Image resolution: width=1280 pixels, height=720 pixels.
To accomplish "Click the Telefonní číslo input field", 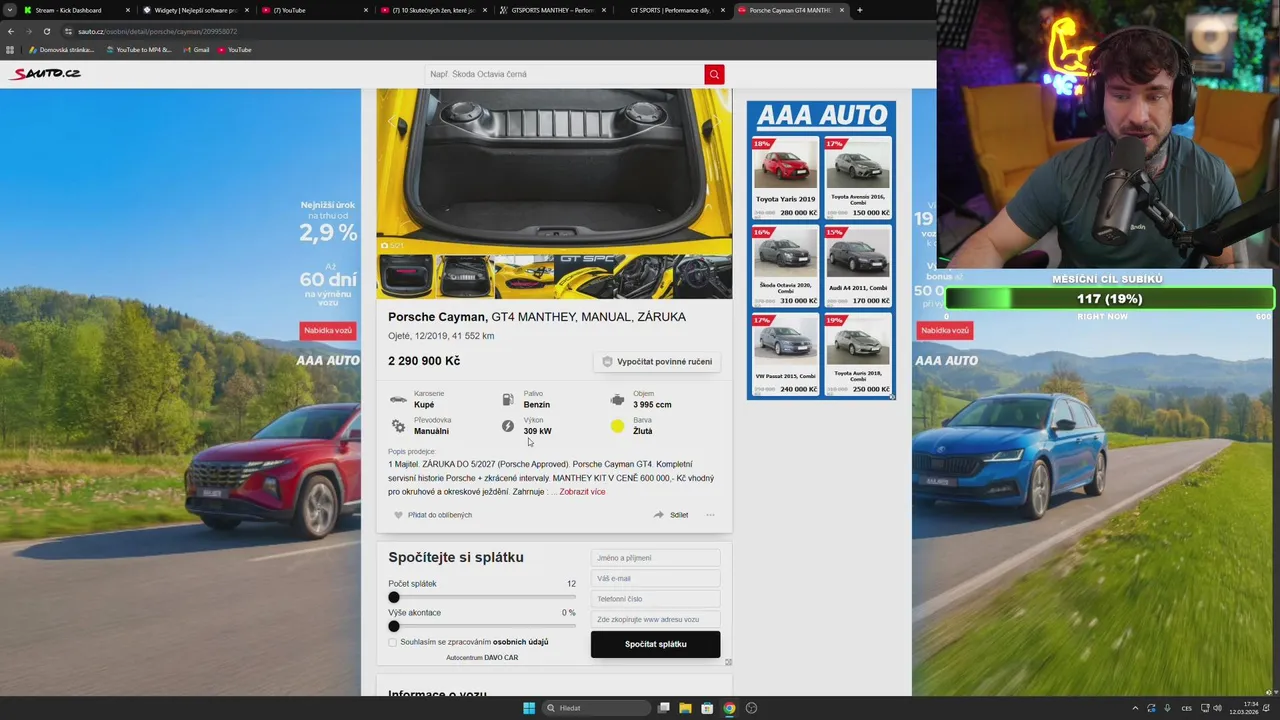I will click(x=655, y=599).
